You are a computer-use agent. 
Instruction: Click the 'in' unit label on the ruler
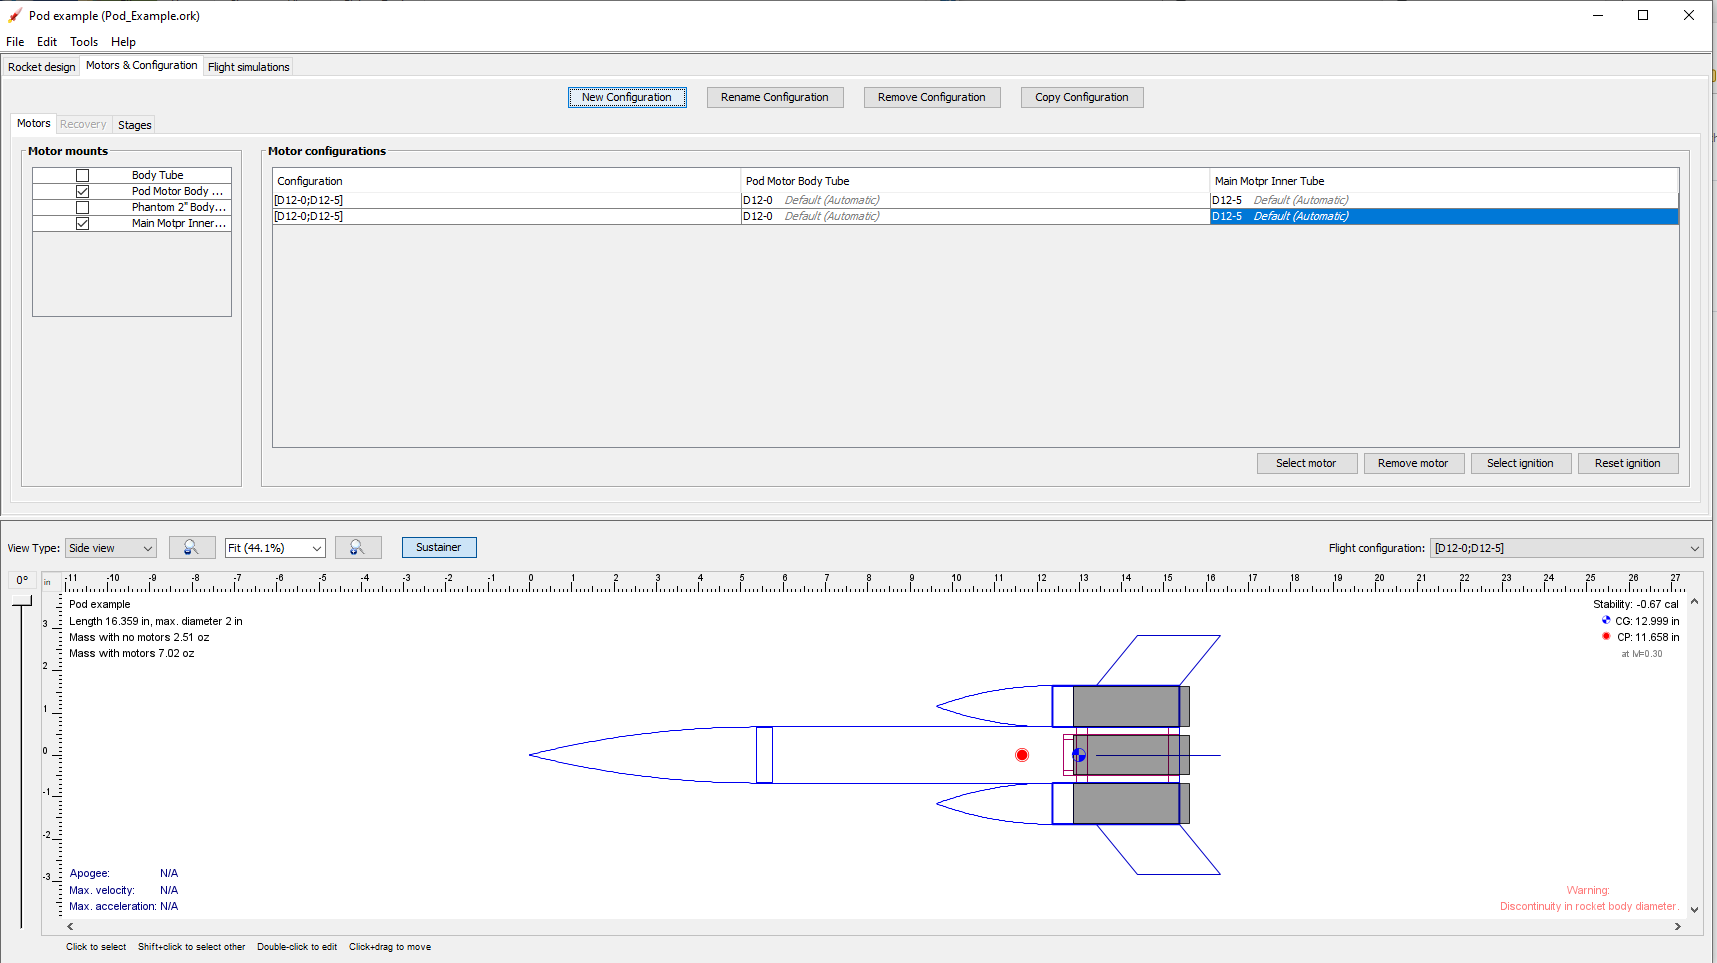(47, 581)
